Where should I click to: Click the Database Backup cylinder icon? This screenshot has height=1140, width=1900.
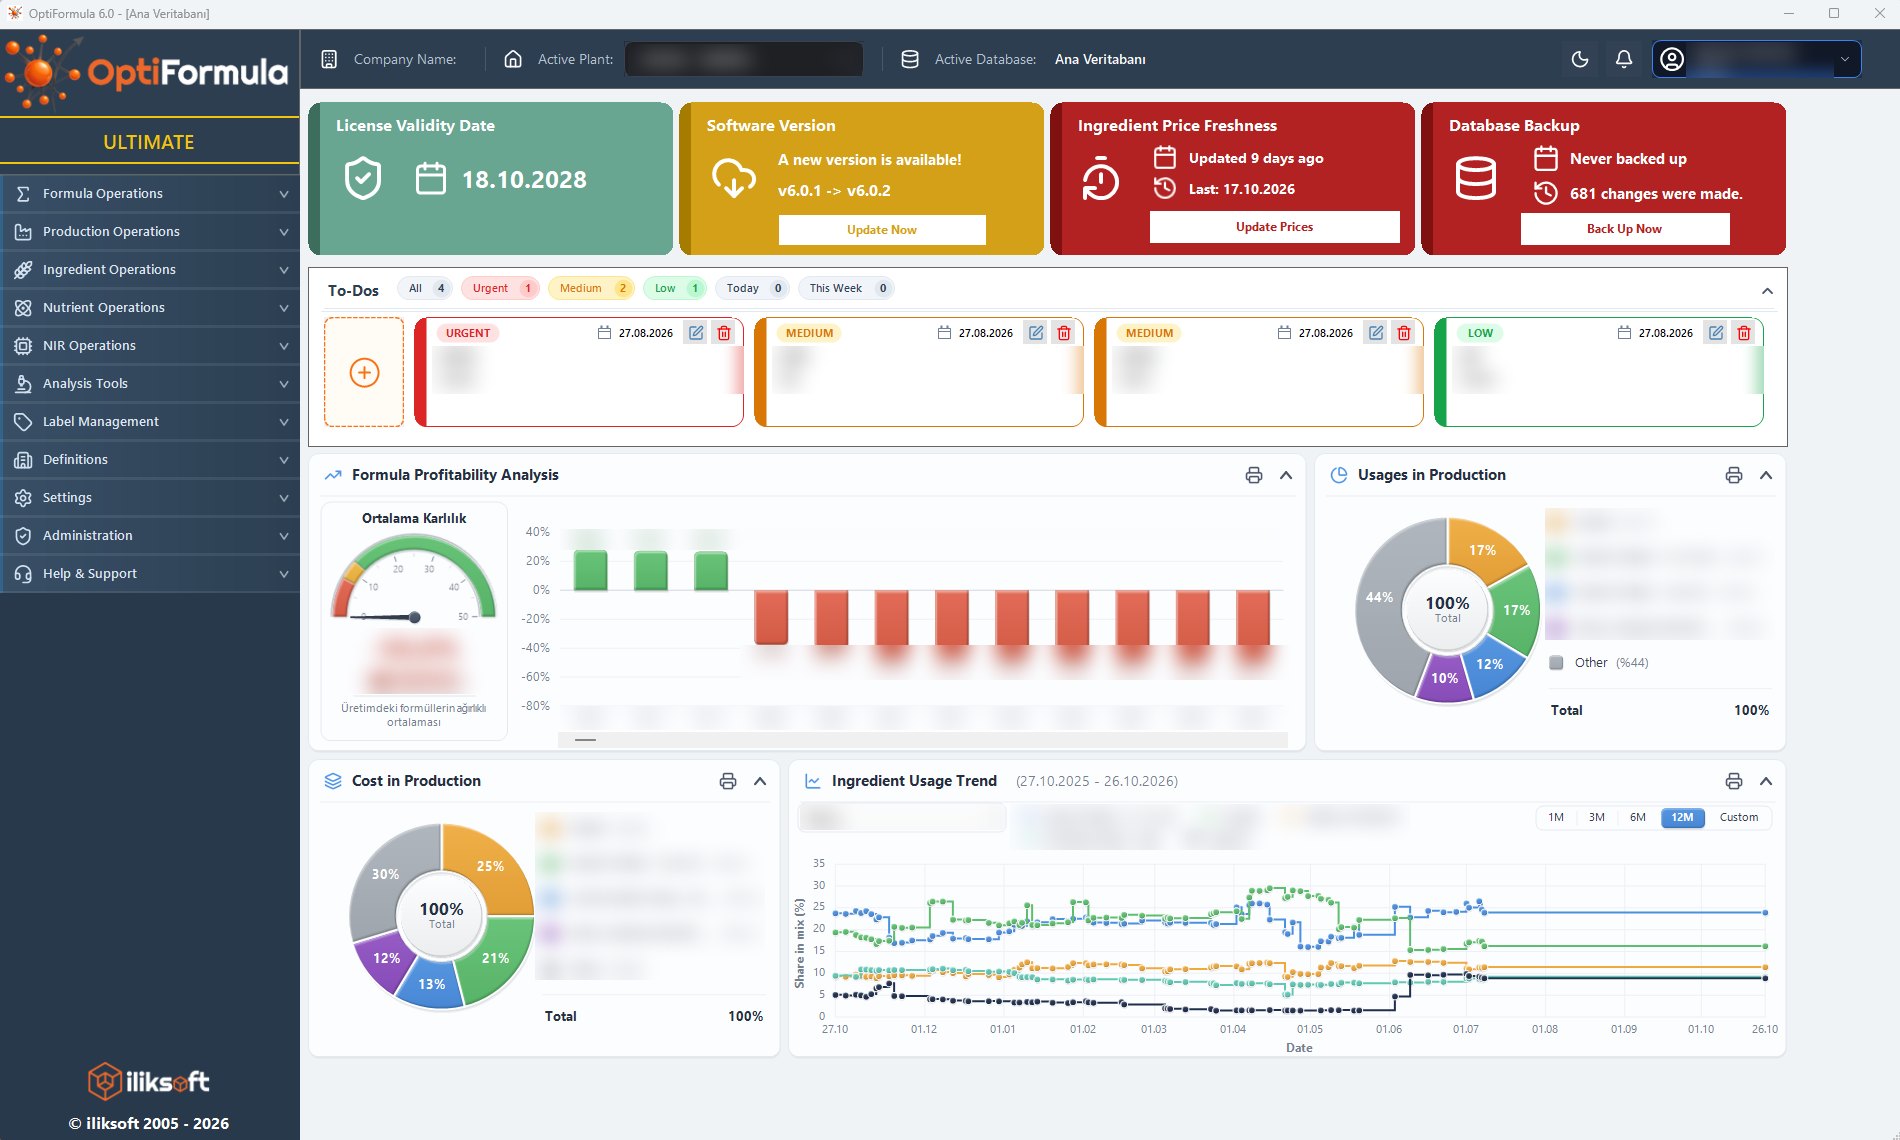[1475, 178]
